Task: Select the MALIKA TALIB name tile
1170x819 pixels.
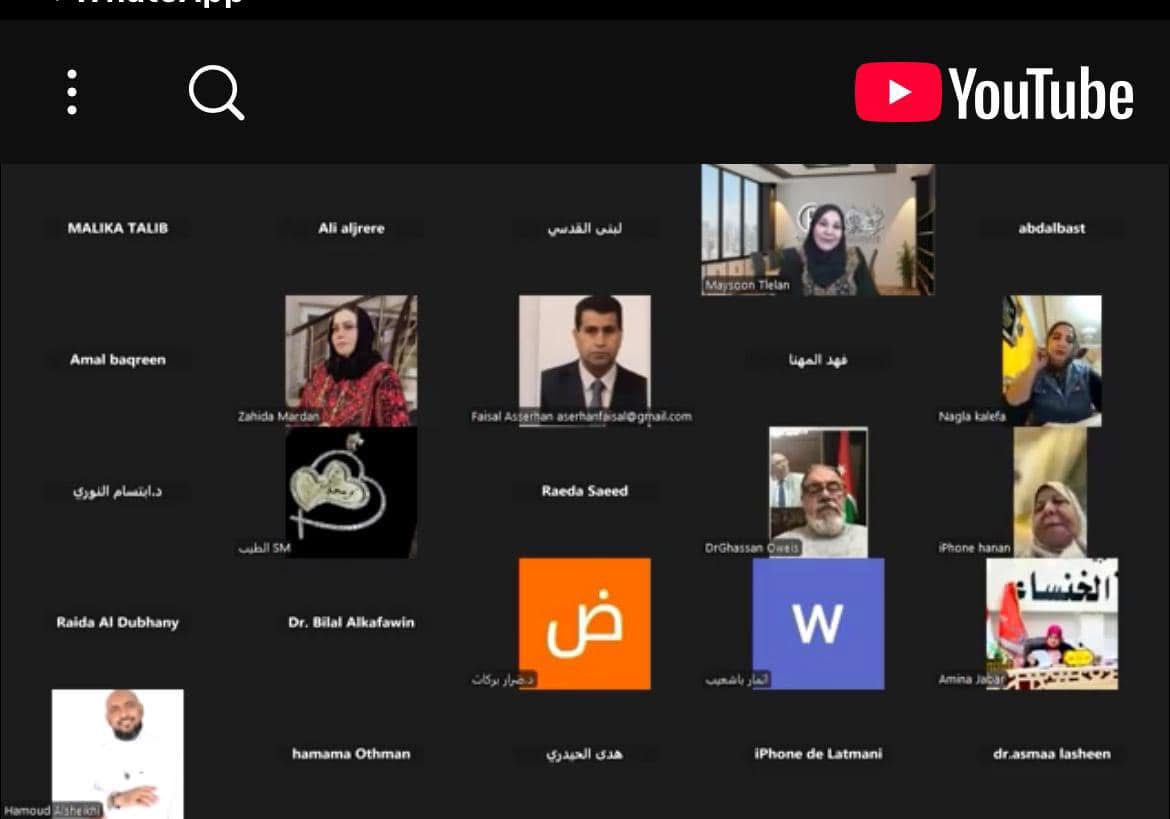Action: click(118, 228)
